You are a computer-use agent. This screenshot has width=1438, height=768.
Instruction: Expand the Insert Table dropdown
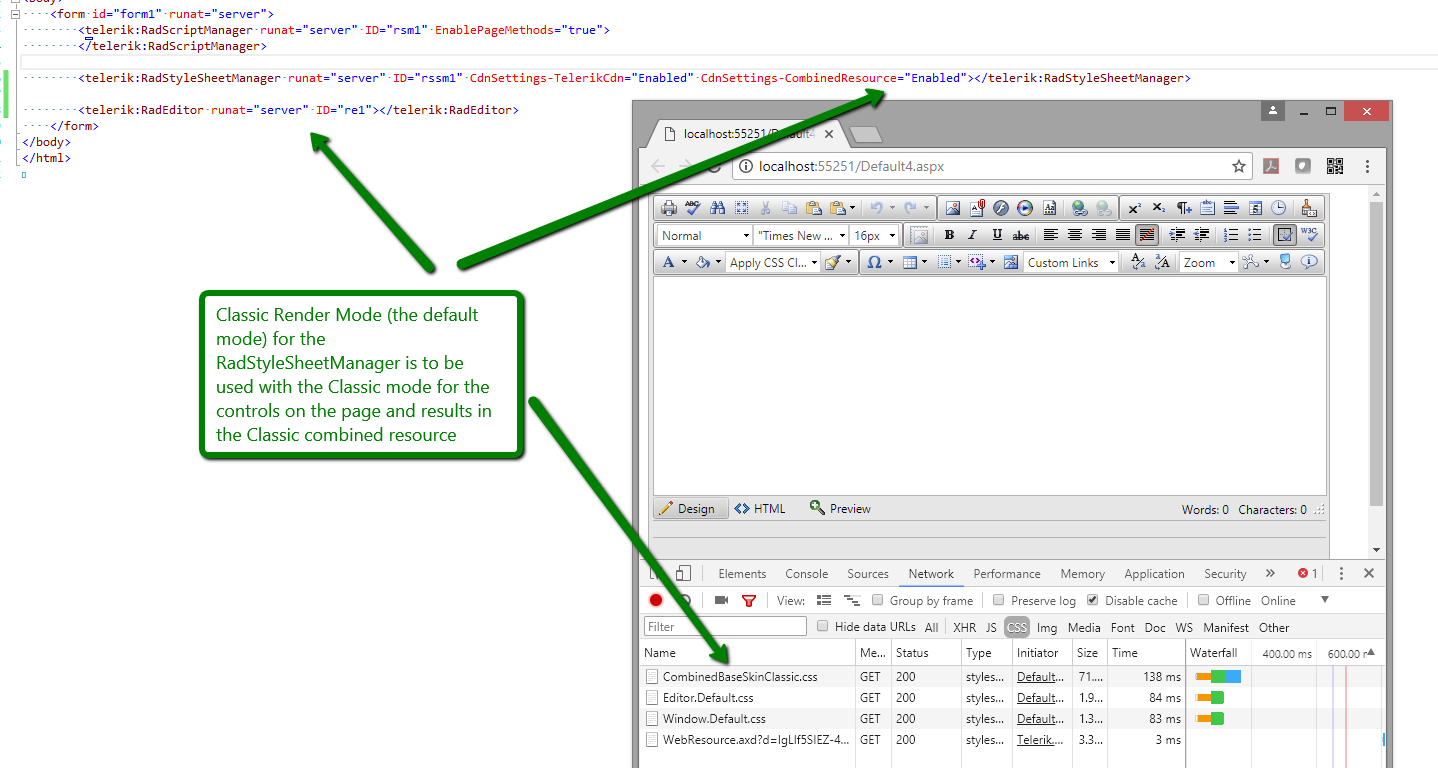(926, 262)
